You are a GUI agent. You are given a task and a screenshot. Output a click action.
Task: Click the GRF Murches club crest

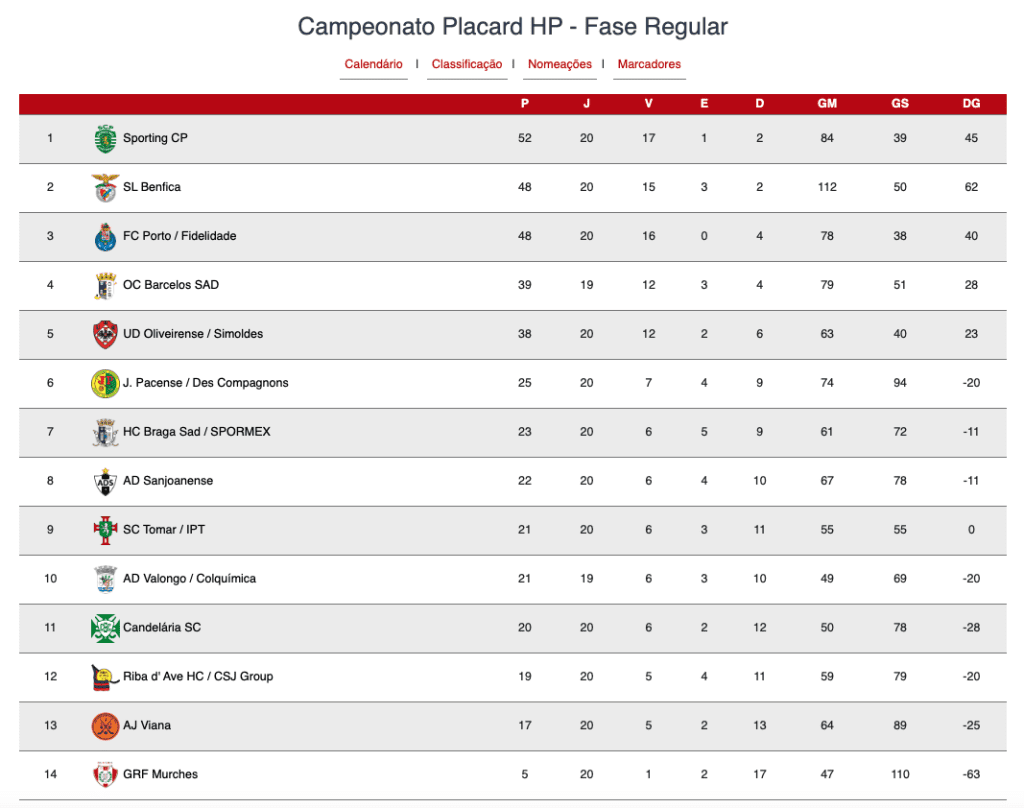[x=105, y=775]
